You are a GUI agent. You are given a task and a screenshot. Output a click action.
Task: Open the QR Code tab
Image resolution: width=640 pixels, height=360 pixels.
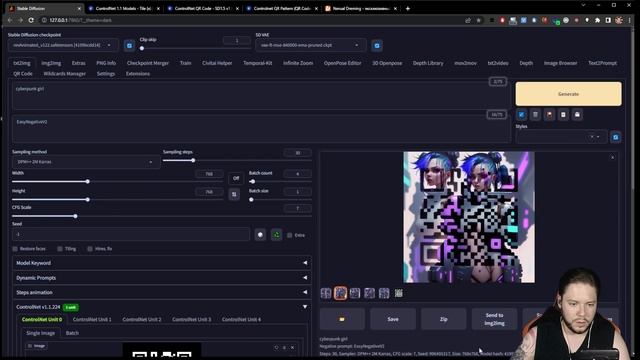coord(23,74)
